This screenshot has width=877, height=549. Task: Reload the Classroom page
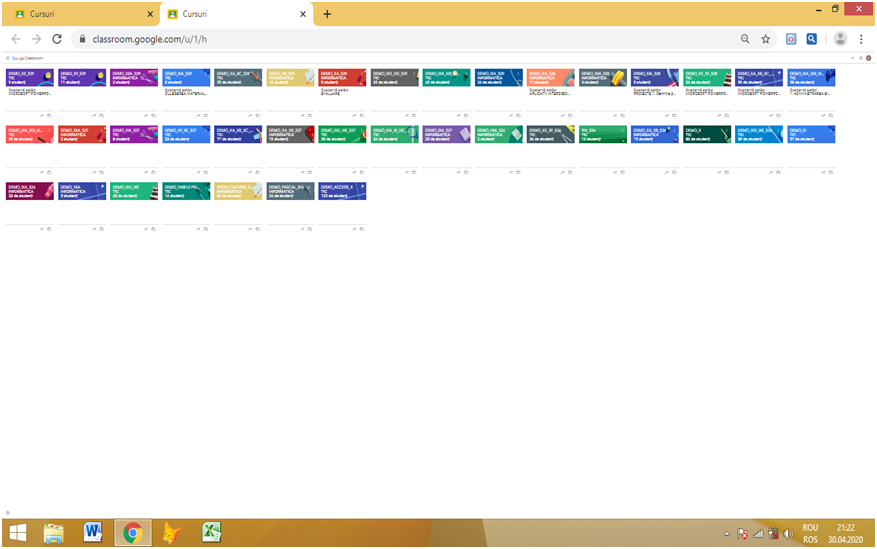57,39
